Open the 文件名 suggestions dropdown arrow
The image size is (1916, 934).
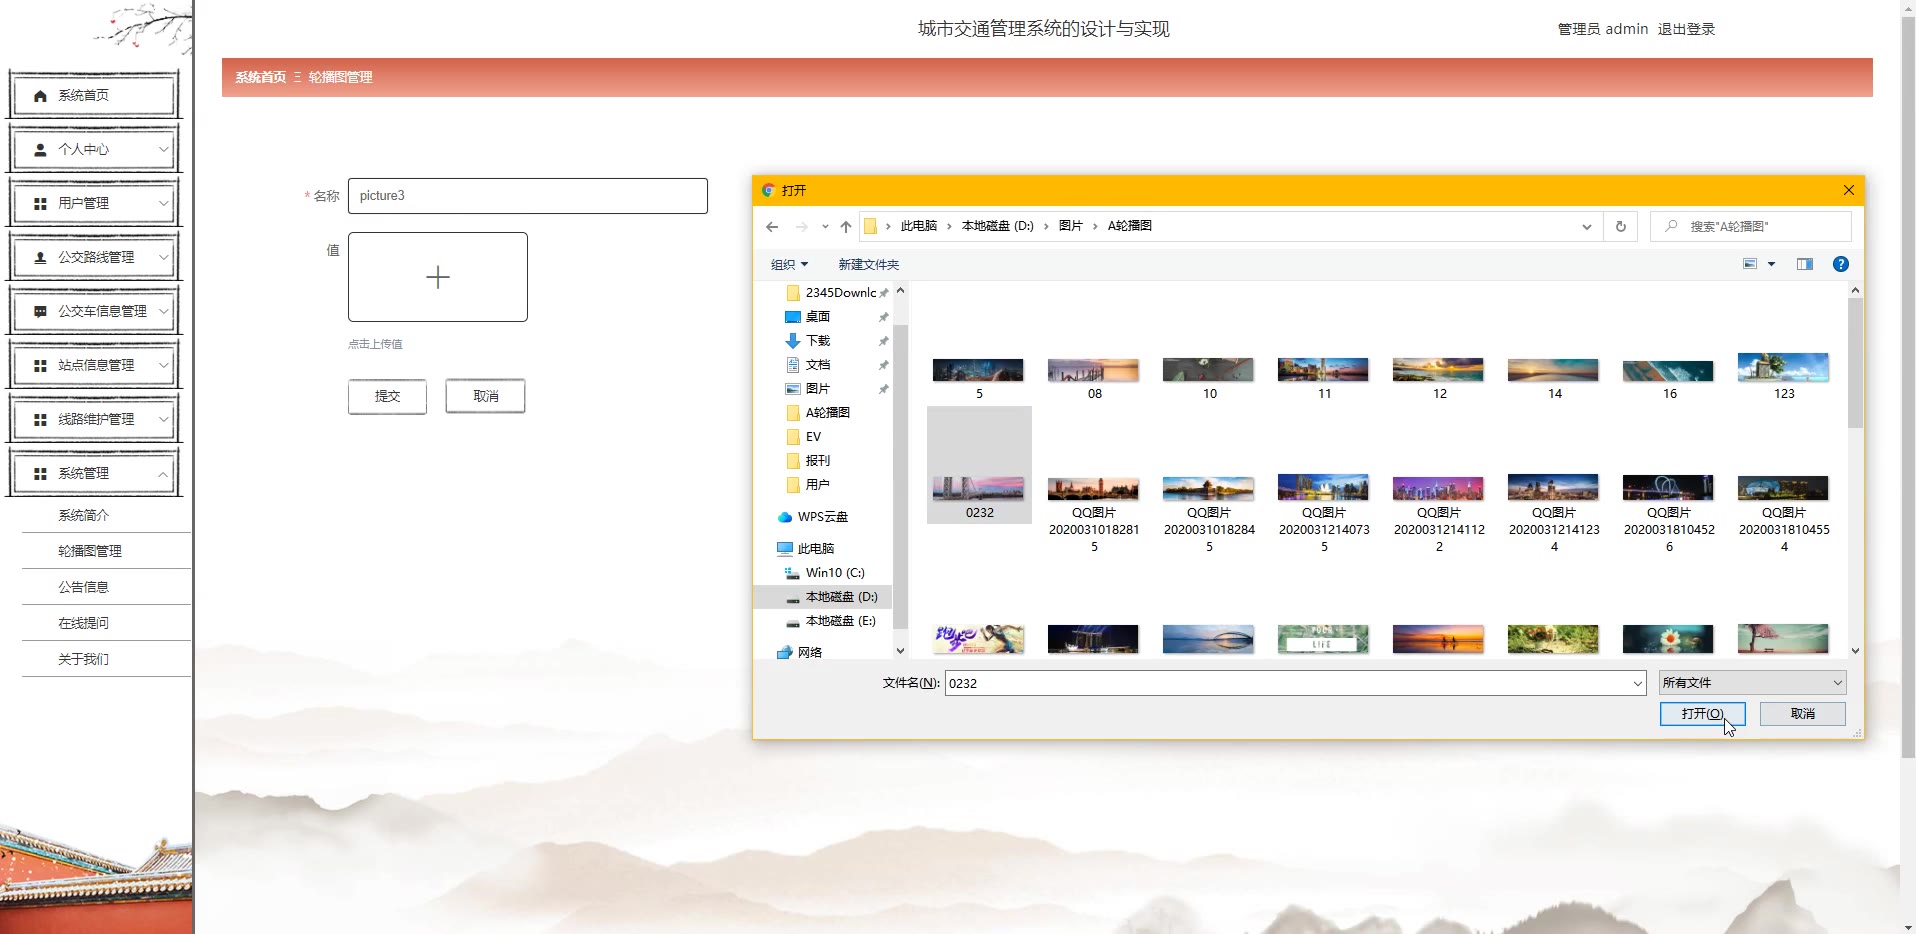(1638, 684)
